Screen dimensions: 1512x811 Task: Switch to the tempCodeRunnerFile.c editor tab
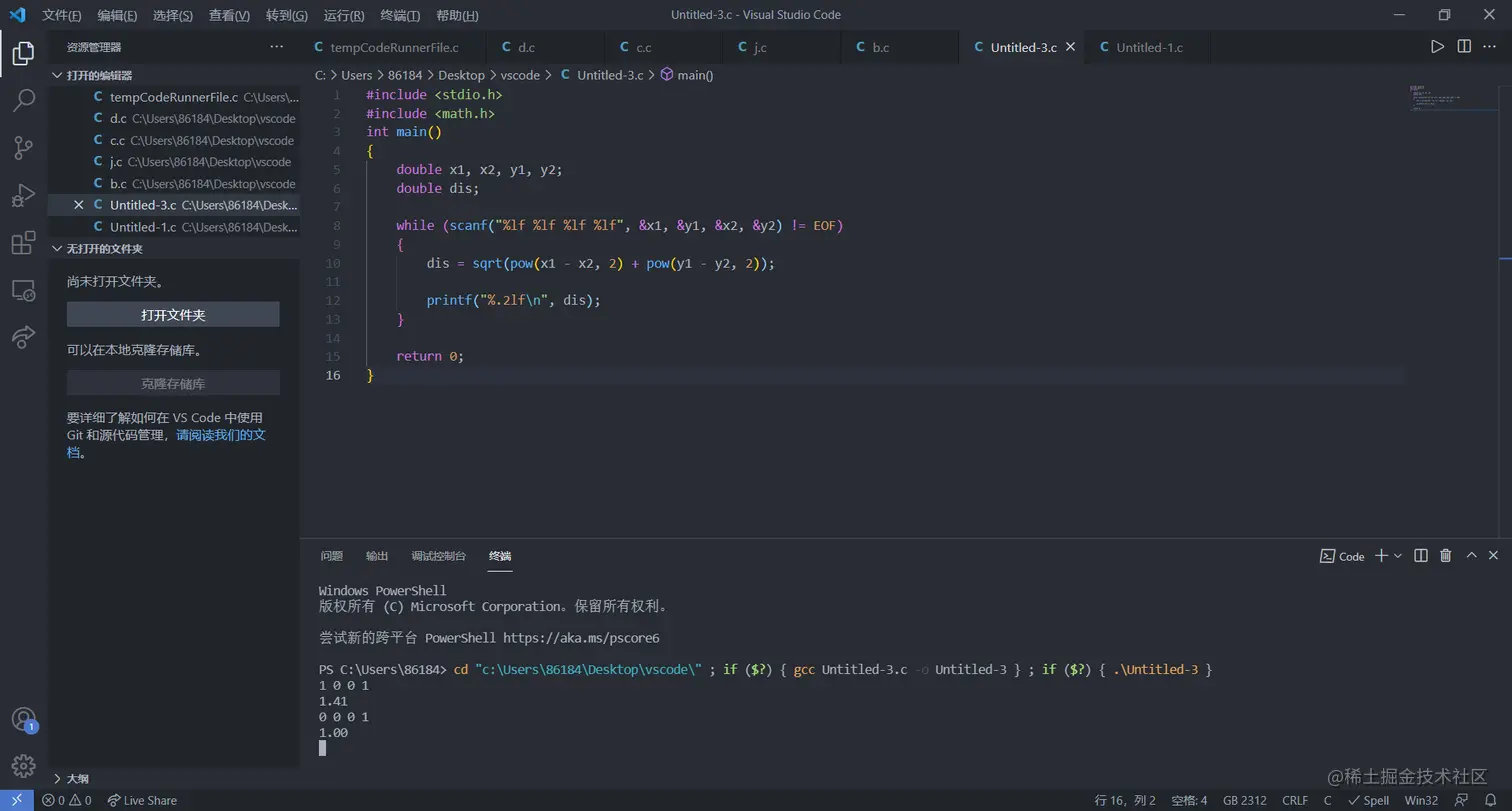pos(393,47)
